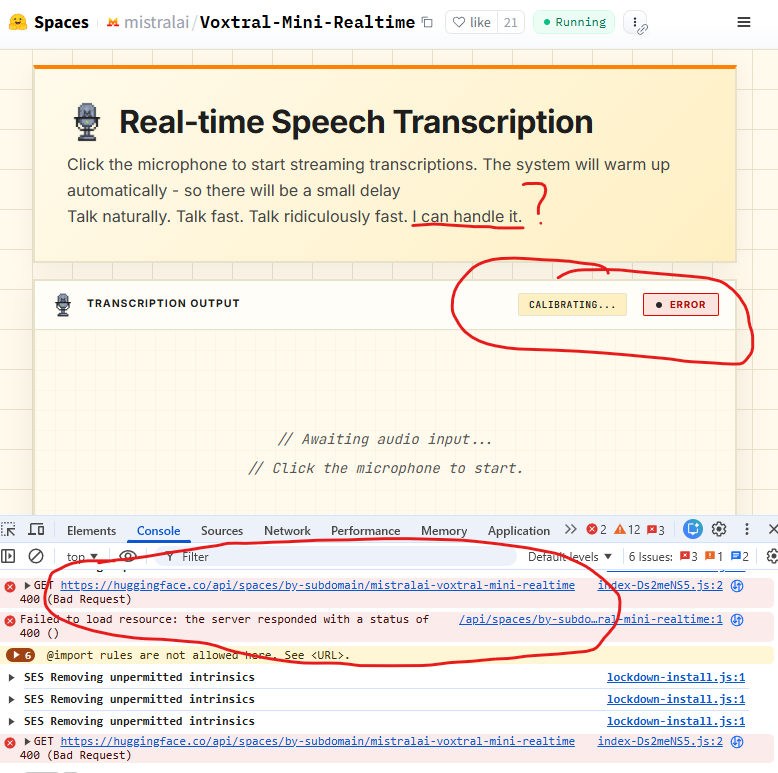Screen dimensions: 778x773
Task: Like the space with heart button
Action: point(471,22)
